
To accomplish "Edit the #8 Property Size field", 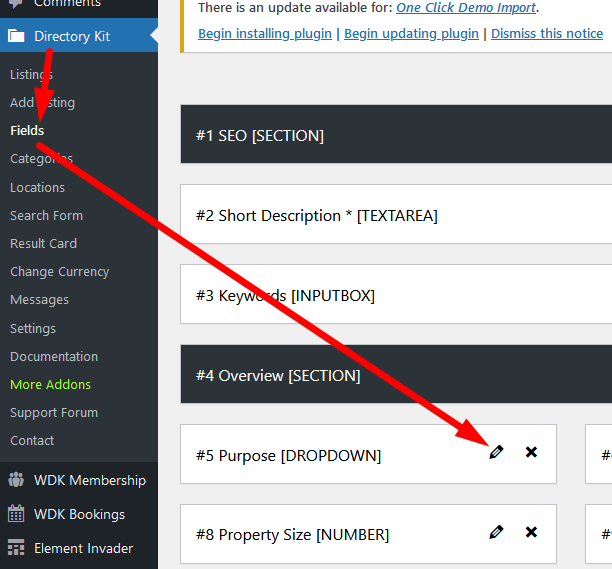I will pyautogui.click(x=496, y=532).
